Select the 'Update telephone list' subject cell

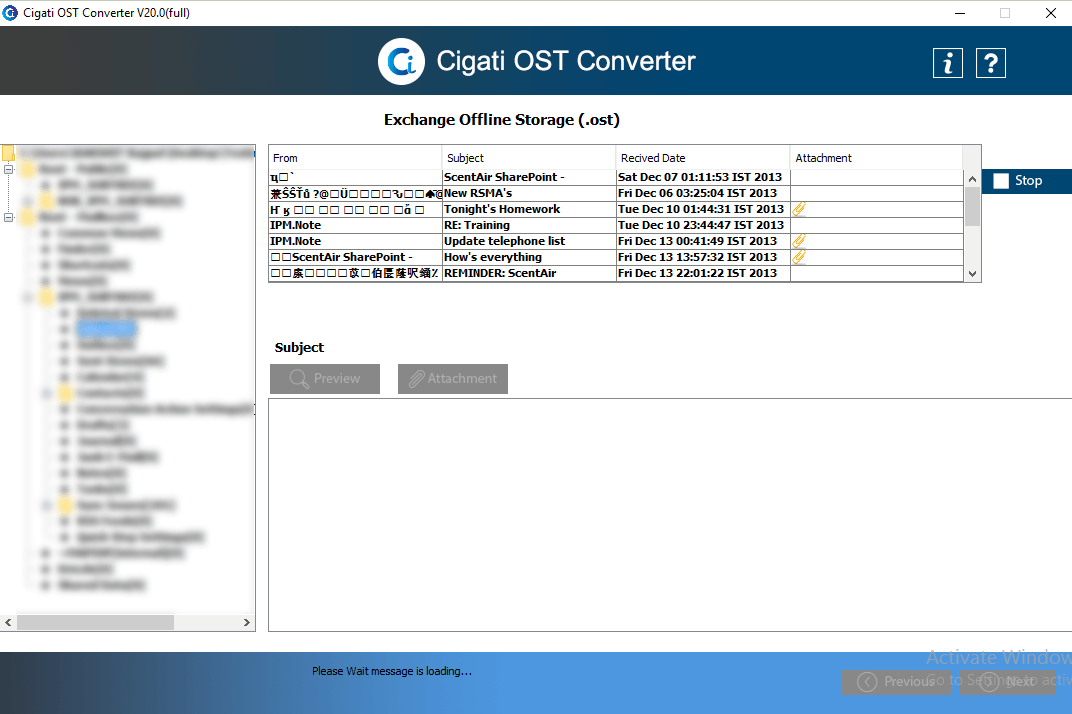(x=529, y=241)
